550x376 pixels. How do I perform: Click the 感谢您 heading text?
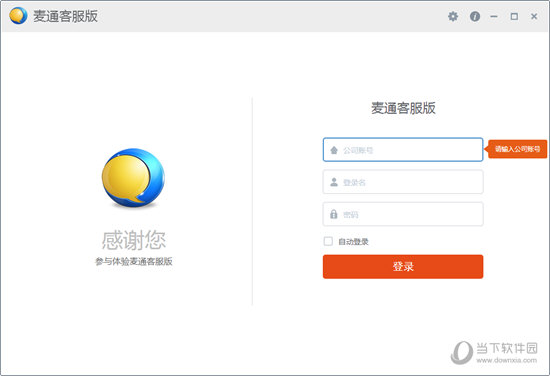134,240
